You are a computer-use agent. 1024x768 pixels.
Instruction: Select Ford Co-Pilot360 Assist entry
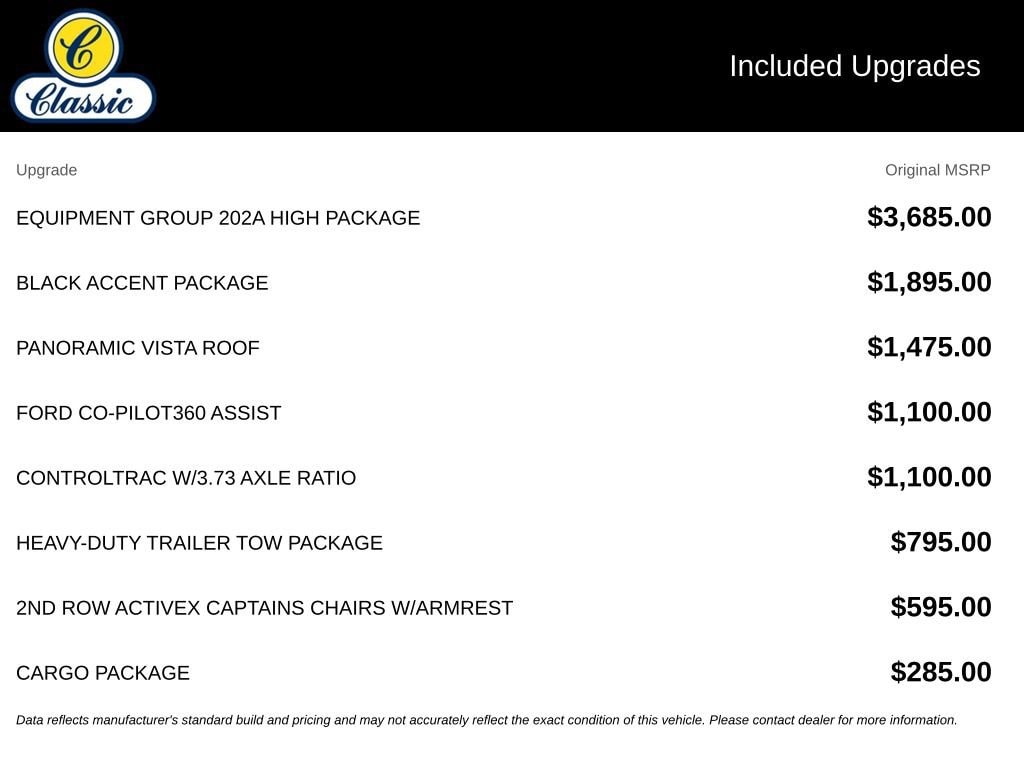[x=148, y=413]
